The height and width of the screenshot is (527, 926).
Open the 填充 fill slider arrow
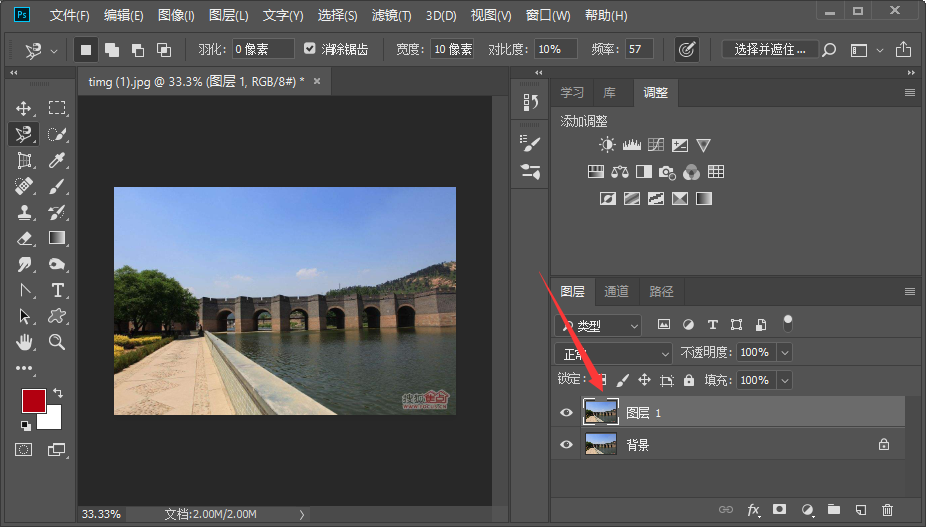785,380
